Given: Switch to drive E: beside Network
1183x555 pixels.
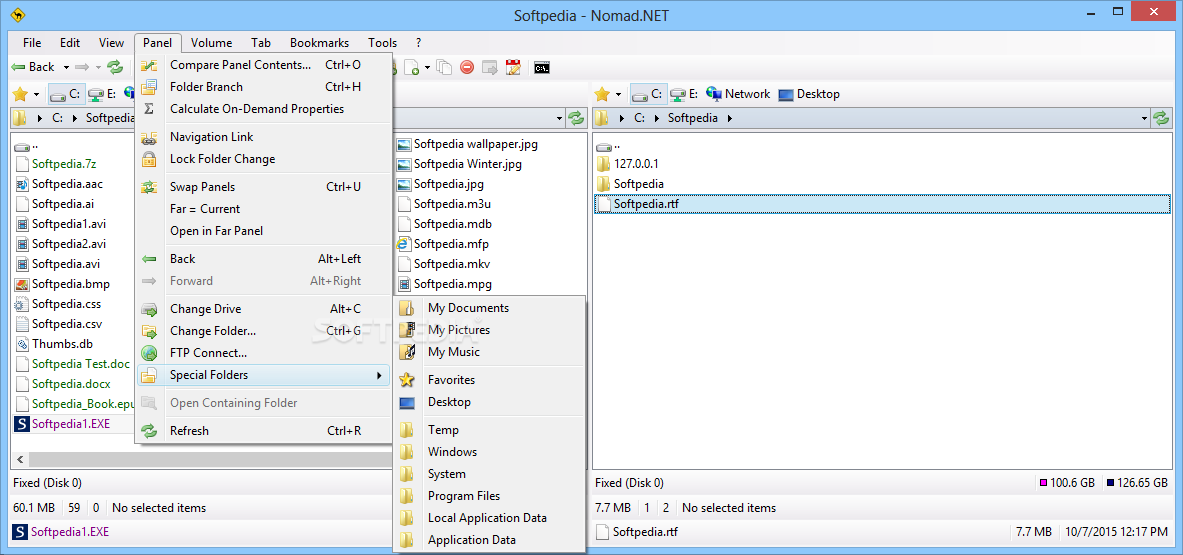Looking at the screenshot, I should tap(685, 94).
